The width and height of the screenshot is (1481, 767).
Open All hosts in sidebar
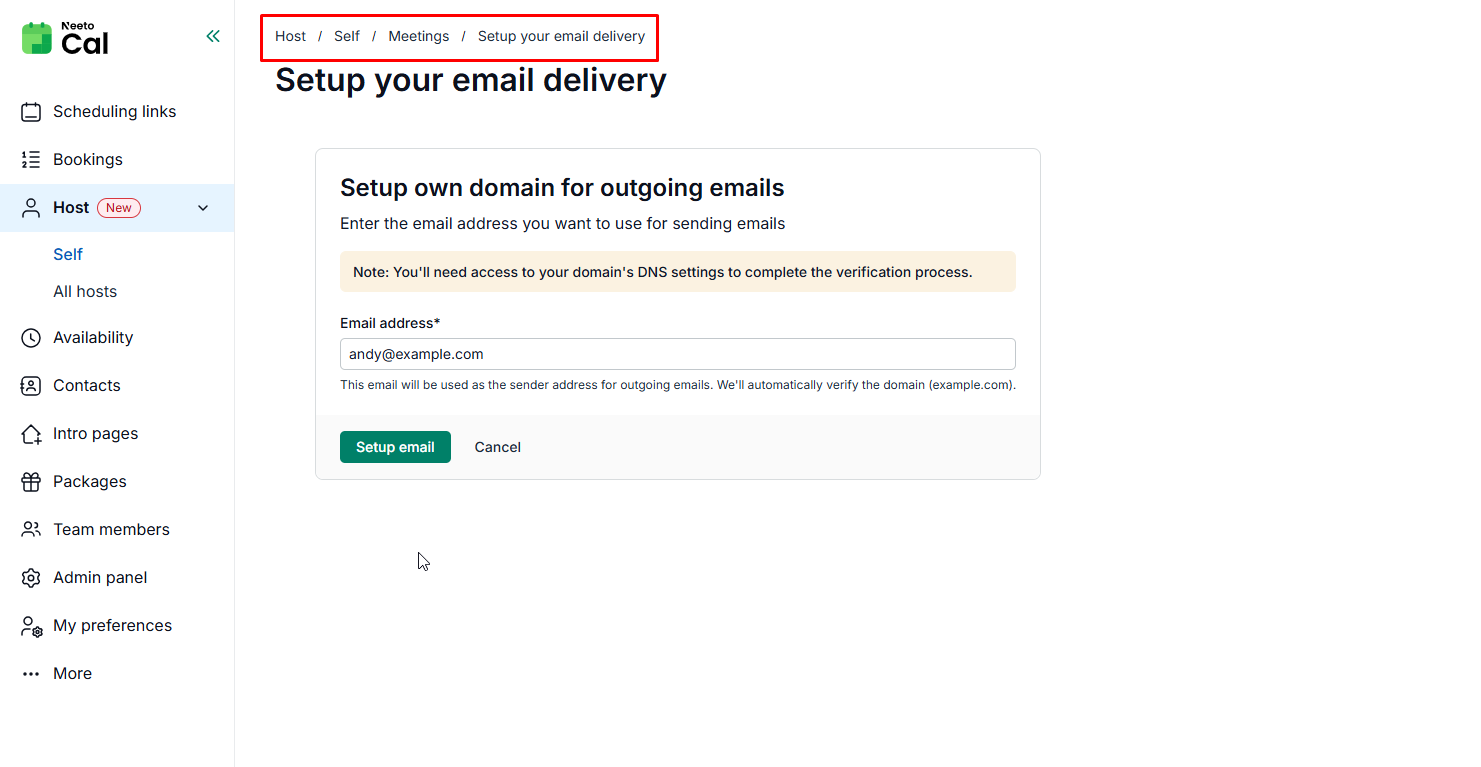click(x=85, y=292)
